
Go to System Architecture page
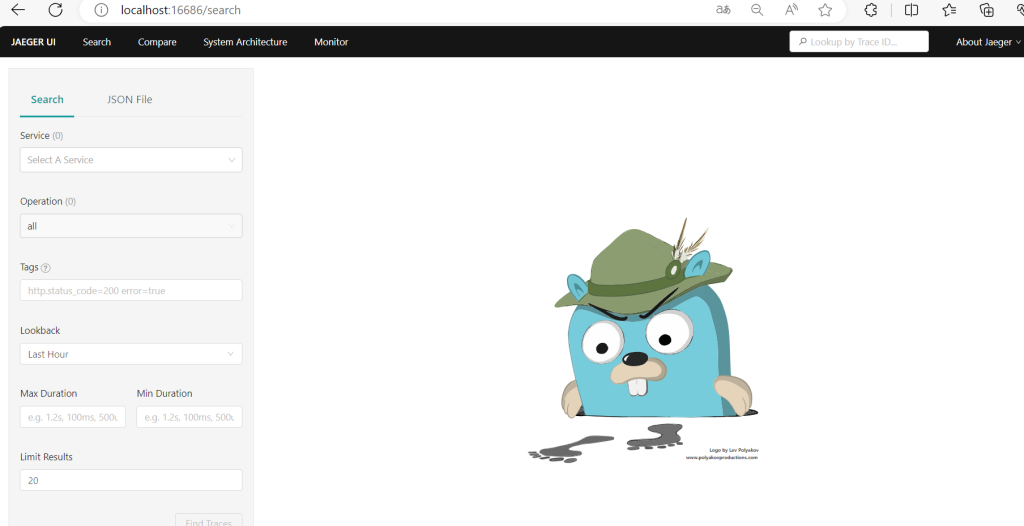tap(245, 42)
